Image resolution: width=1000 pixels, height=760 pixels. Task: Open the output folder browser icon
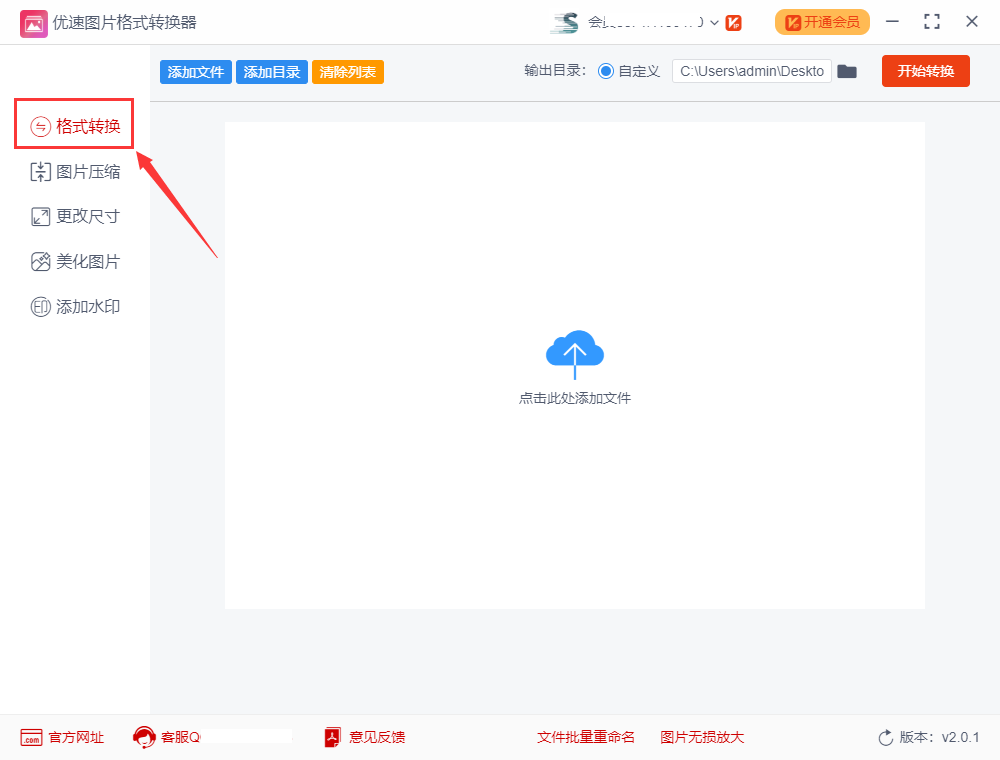[x=847, y=71]
